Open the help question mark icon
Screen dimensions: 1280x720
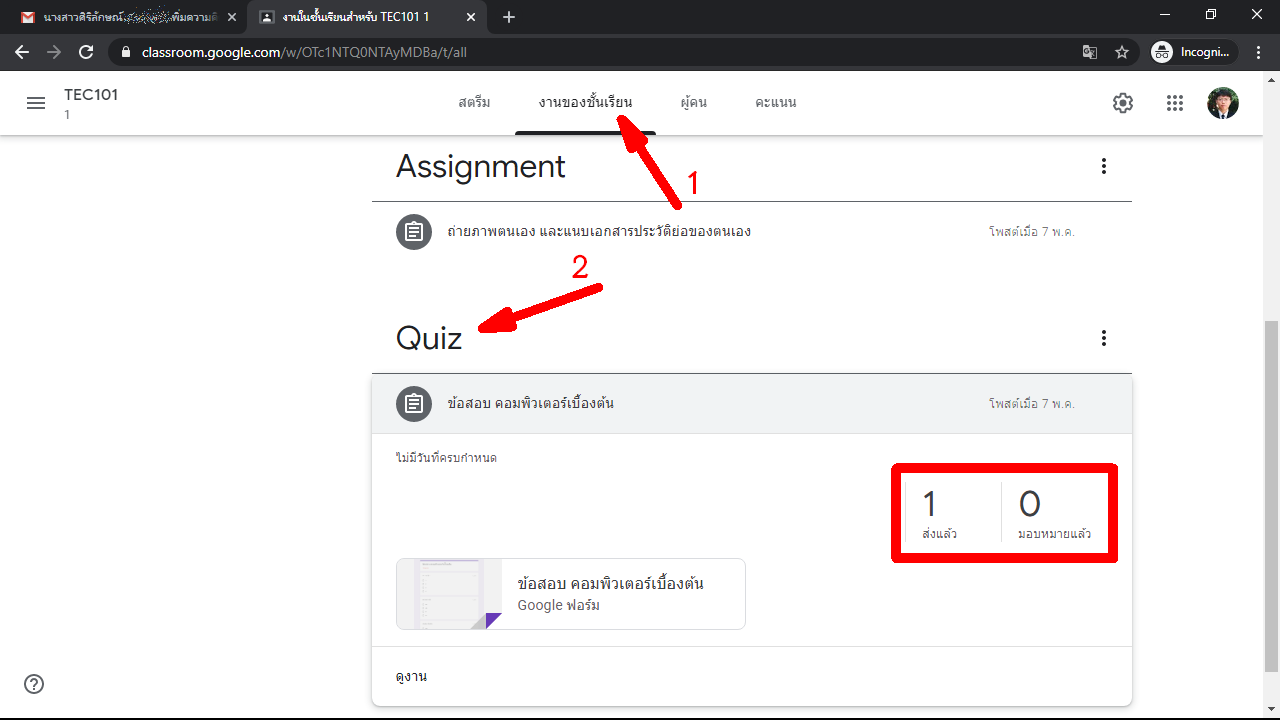pyautogui.click(x=34, y=684)
